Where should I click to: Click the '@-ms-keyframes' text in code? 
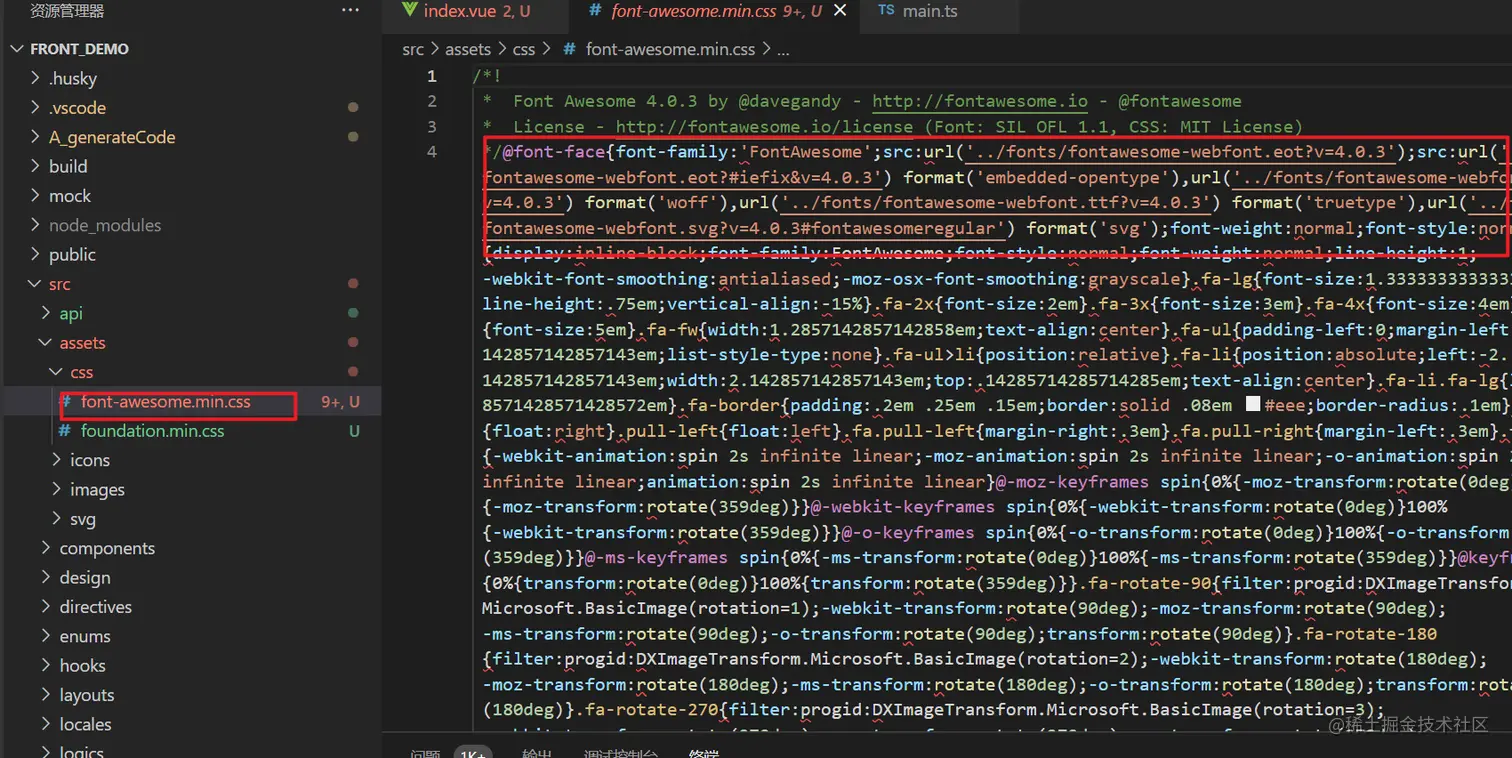pos(656,557)
